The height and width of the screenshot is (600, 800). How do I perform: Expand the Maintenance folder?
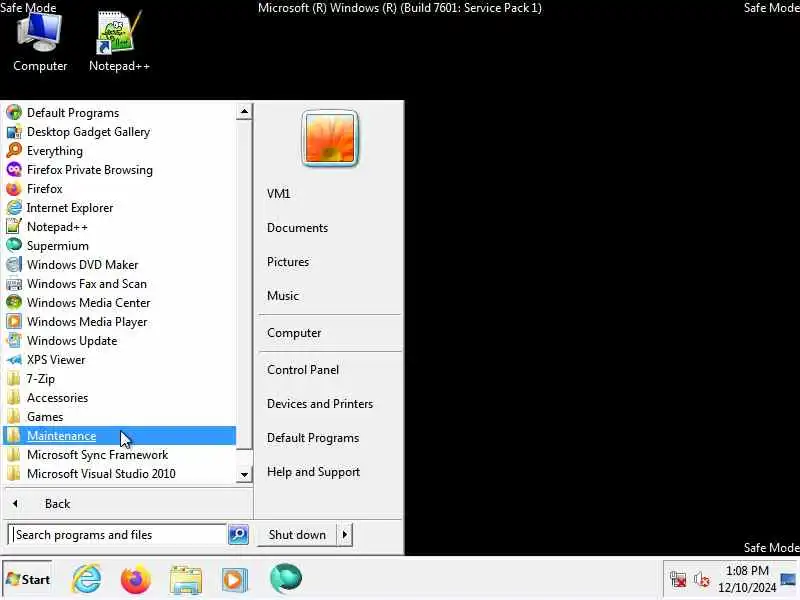point(119,436)
